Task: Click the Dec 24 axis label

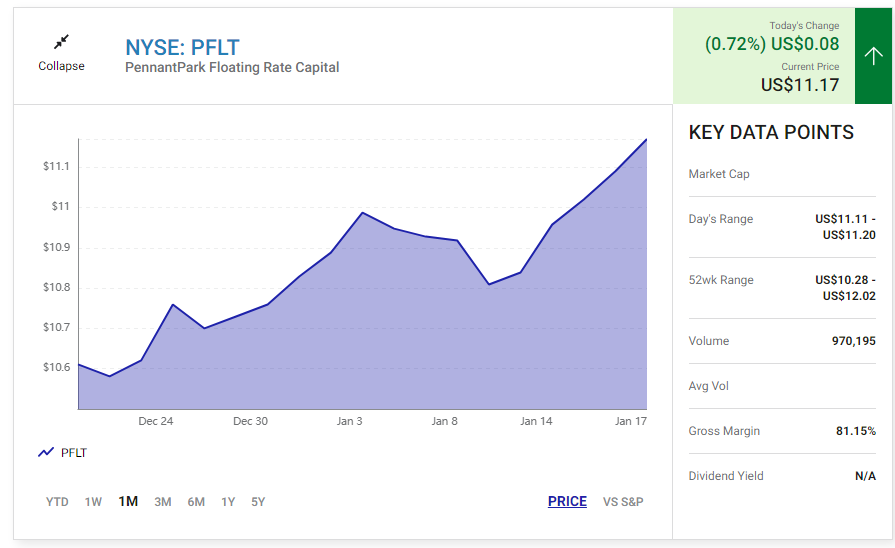Action: (155, 421)
